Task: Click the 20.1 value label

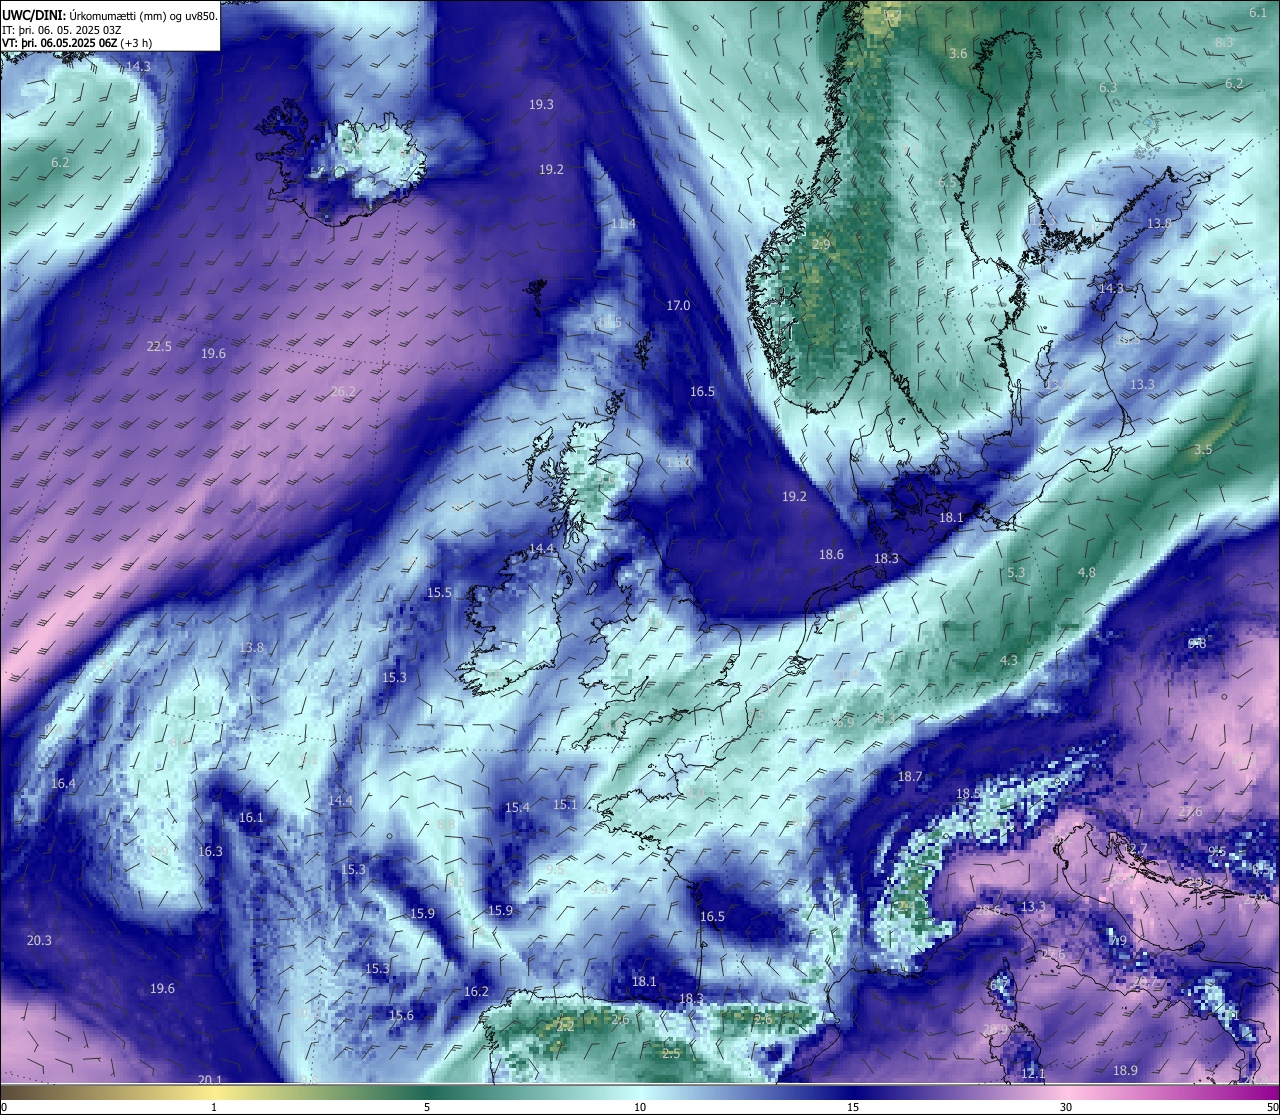Action: (209, 1079)
